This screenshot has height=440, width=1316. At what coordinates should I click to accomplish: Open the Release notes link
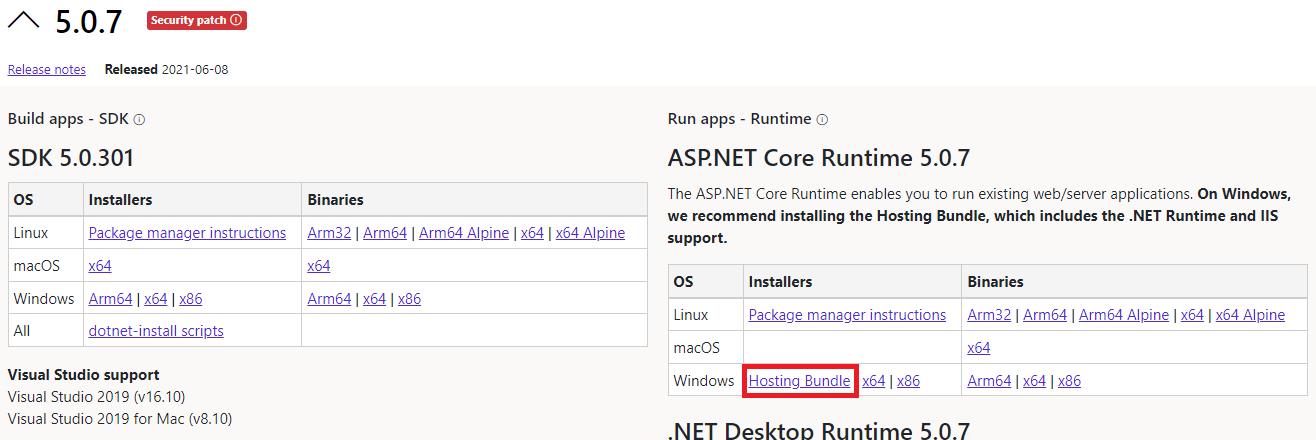tap(47, 69)
